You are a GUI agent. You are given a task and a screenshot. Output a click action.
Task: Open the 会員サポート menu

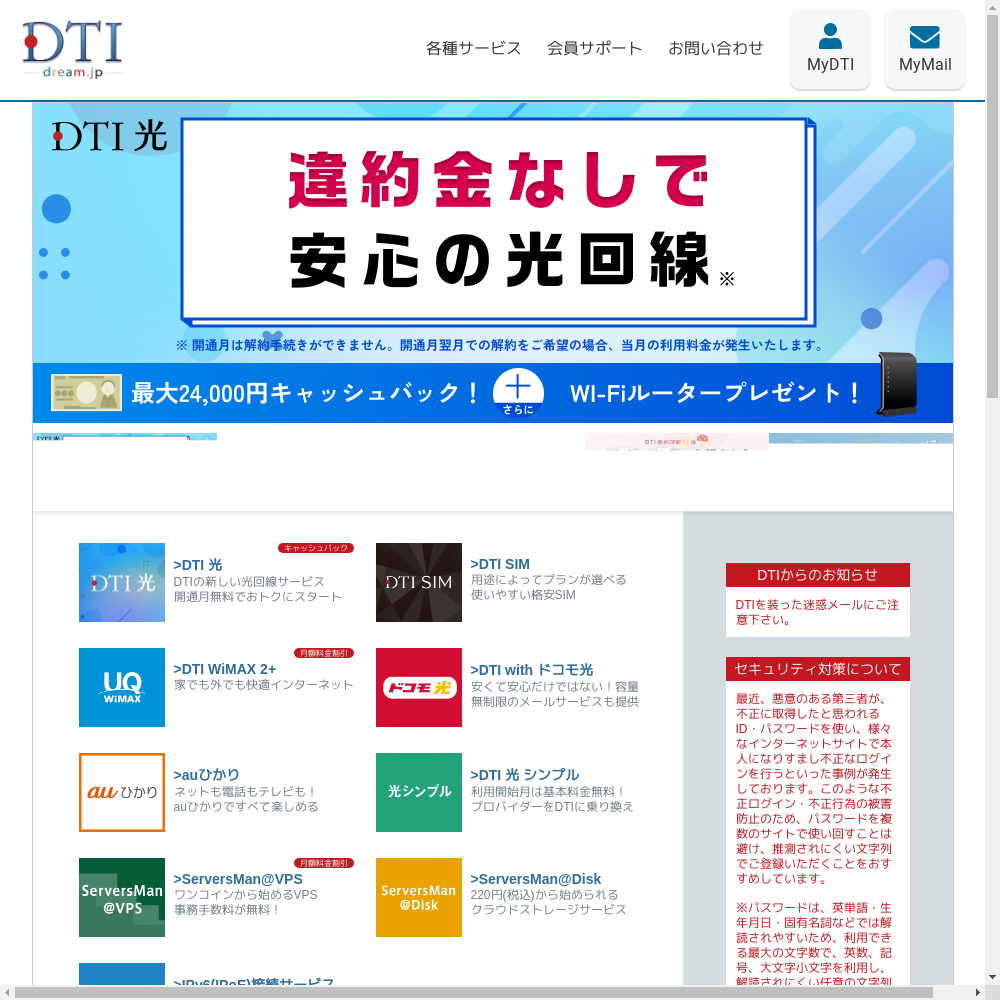pos(594,48)
